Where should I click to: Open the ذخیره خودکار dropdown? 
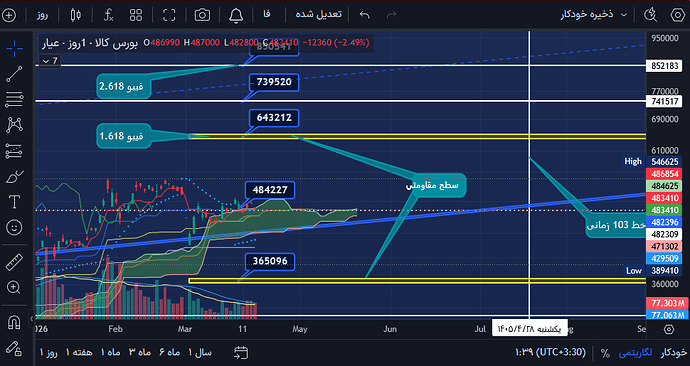tap(593, 15)
